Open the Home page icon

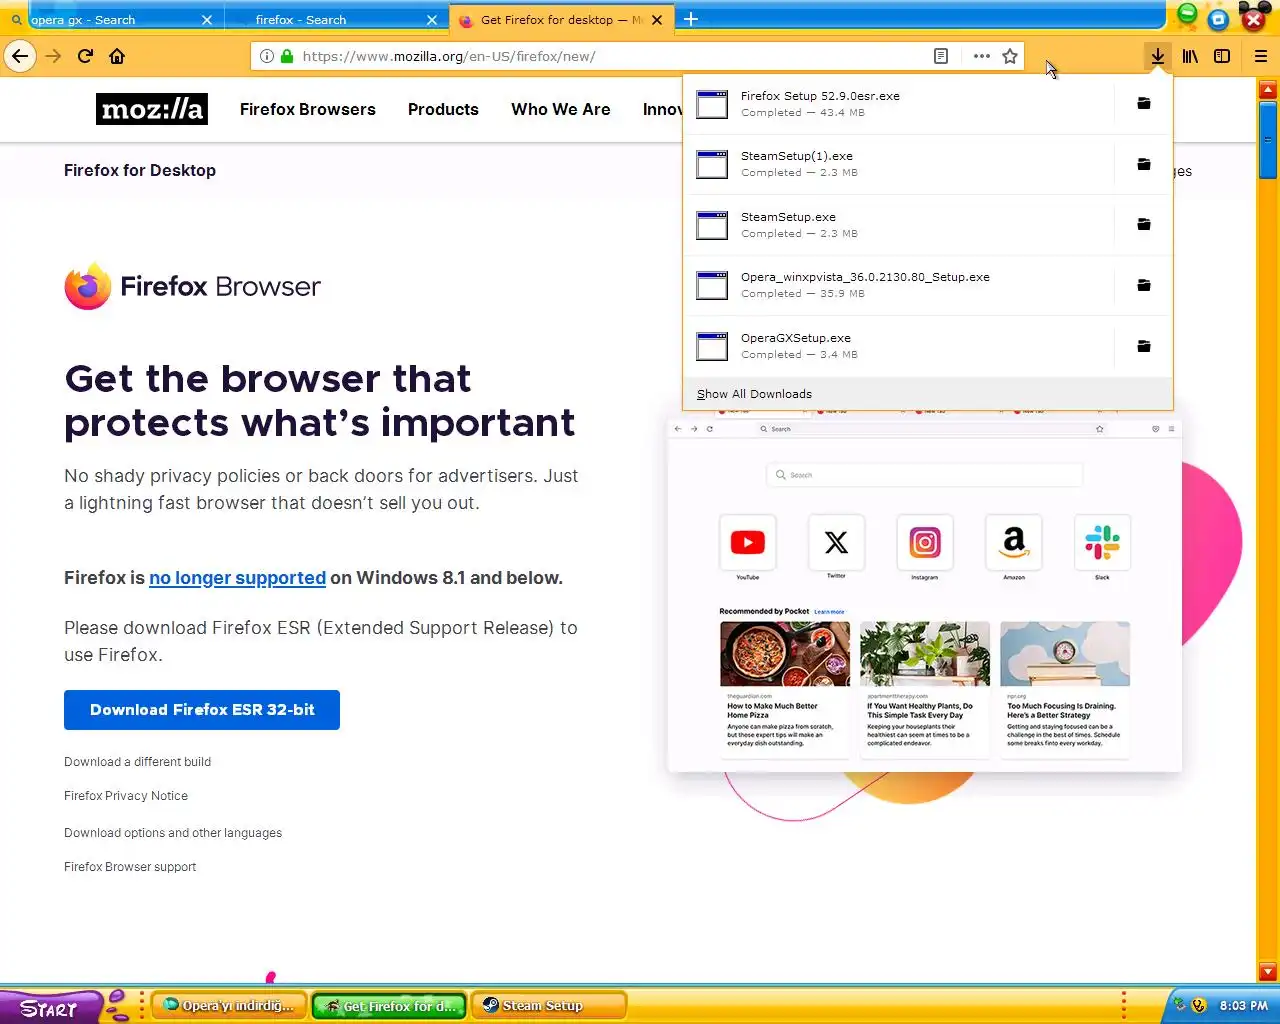coord(117,56)
